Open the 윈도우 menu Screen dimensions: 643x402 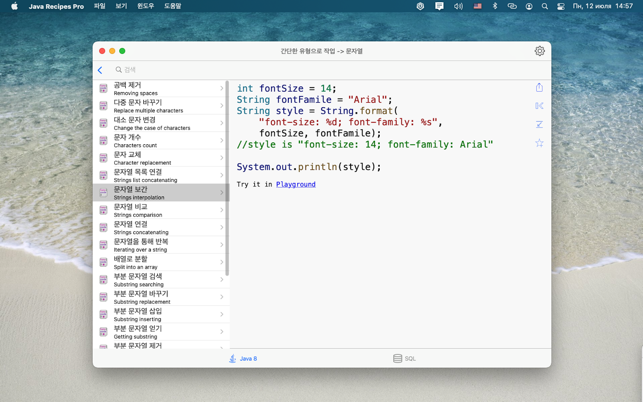(146, 6)
